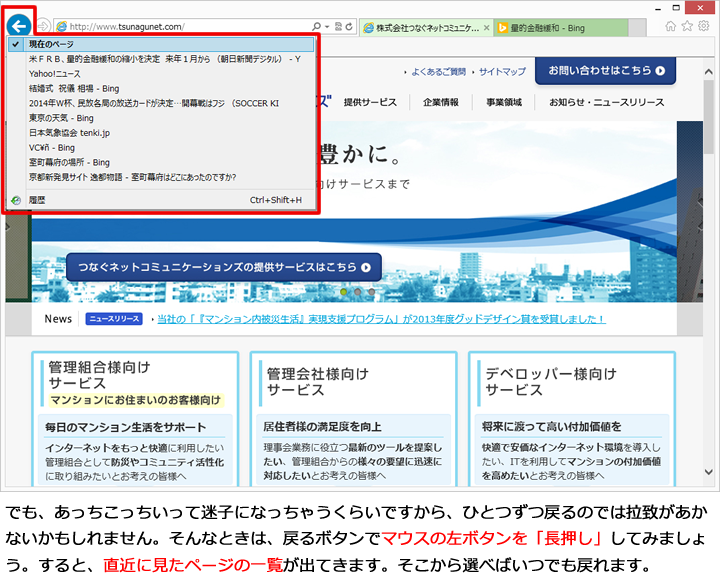Open the 提供サービス navigation item
This screenshot has height=582, width=720.
pyautogui.click(x=370, y=102)
